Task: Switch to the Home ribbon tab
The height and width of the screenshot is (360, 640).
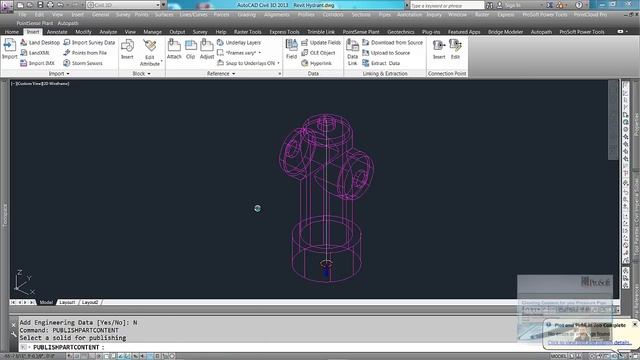Action: pos(12,32)
